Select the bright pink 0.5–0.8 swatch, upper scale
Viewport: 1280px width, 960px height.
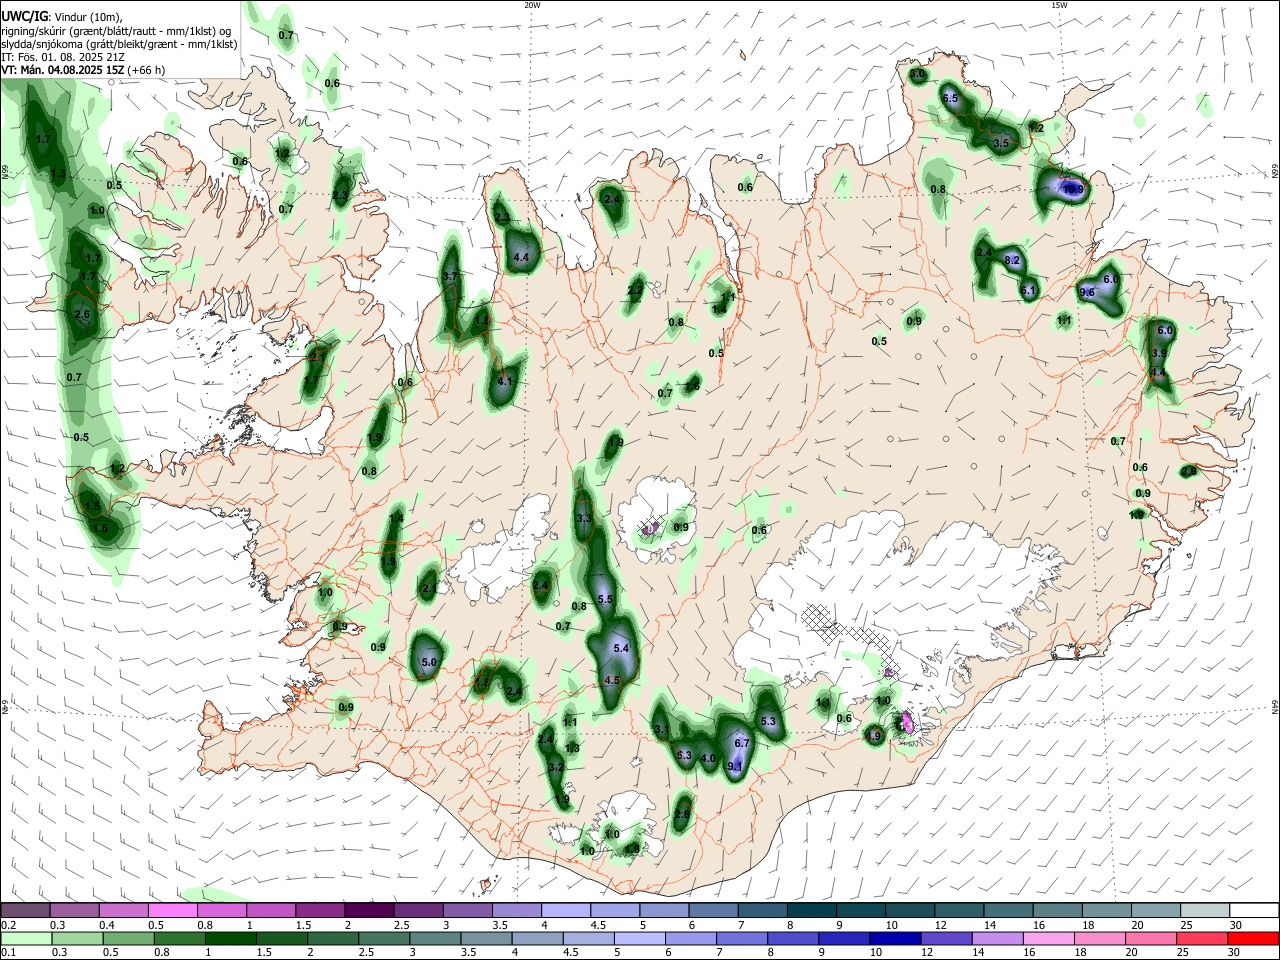172,911
